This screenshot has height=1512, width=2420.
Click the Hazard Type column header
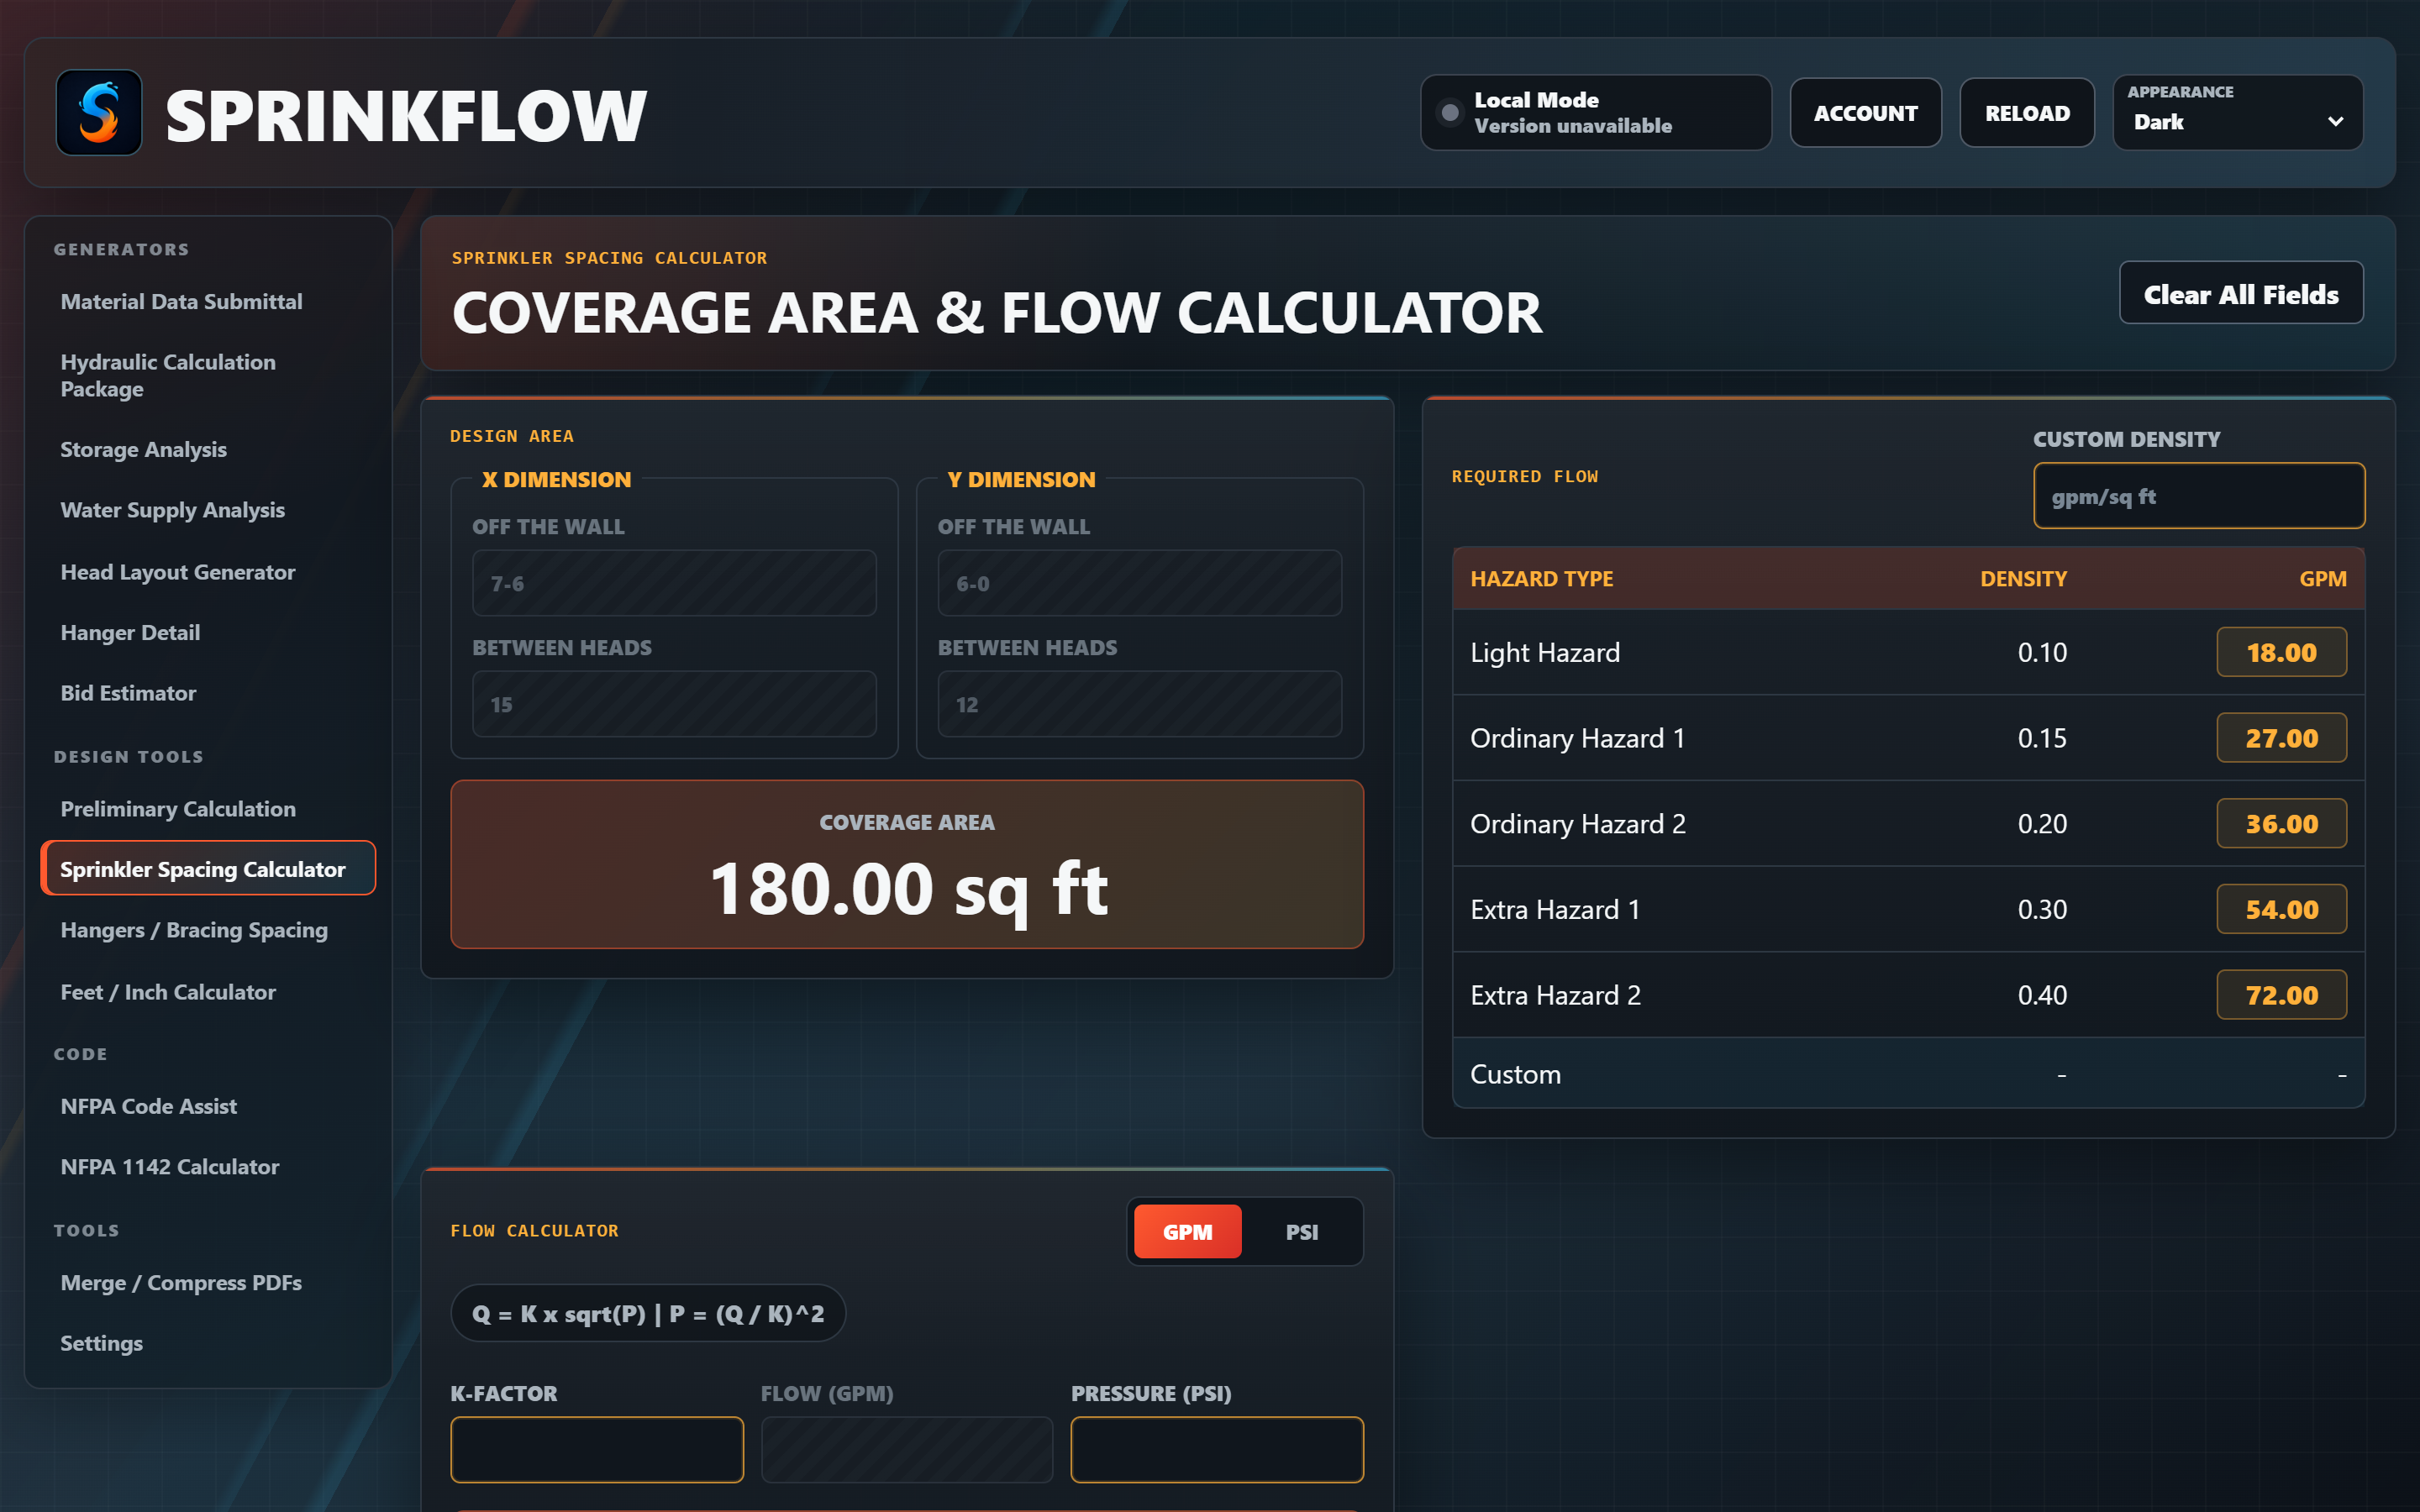(1541, 578)
